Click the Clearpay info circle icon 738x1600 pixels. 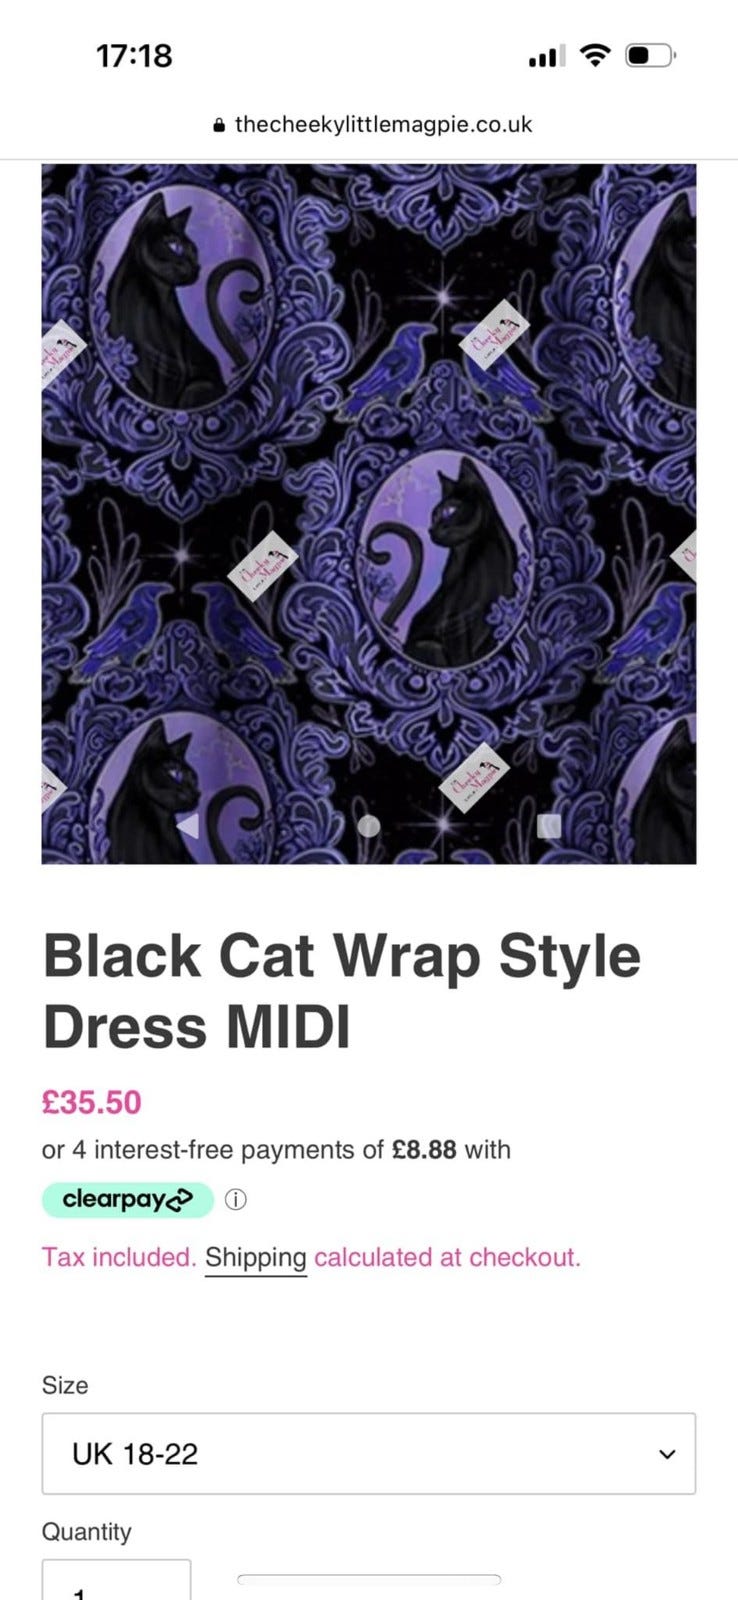[235, 1200]
